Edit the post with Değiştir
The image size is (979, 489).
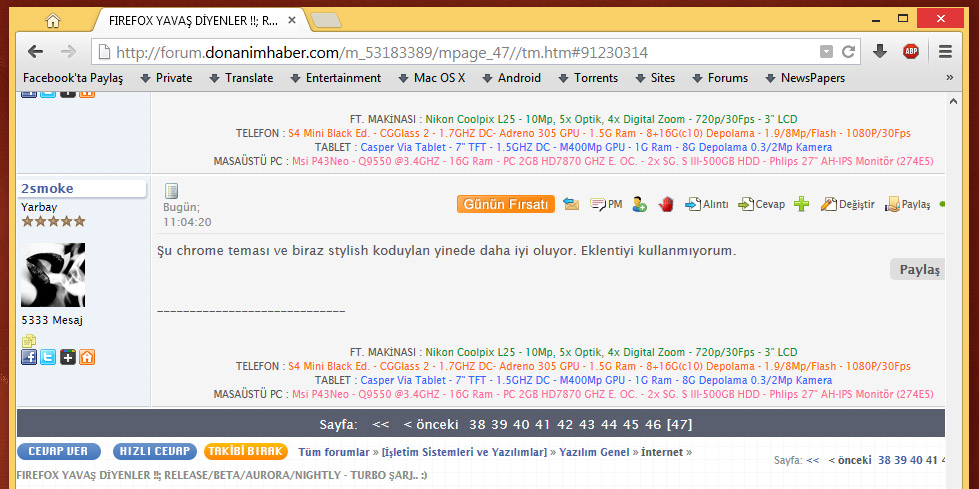(847, 204)
